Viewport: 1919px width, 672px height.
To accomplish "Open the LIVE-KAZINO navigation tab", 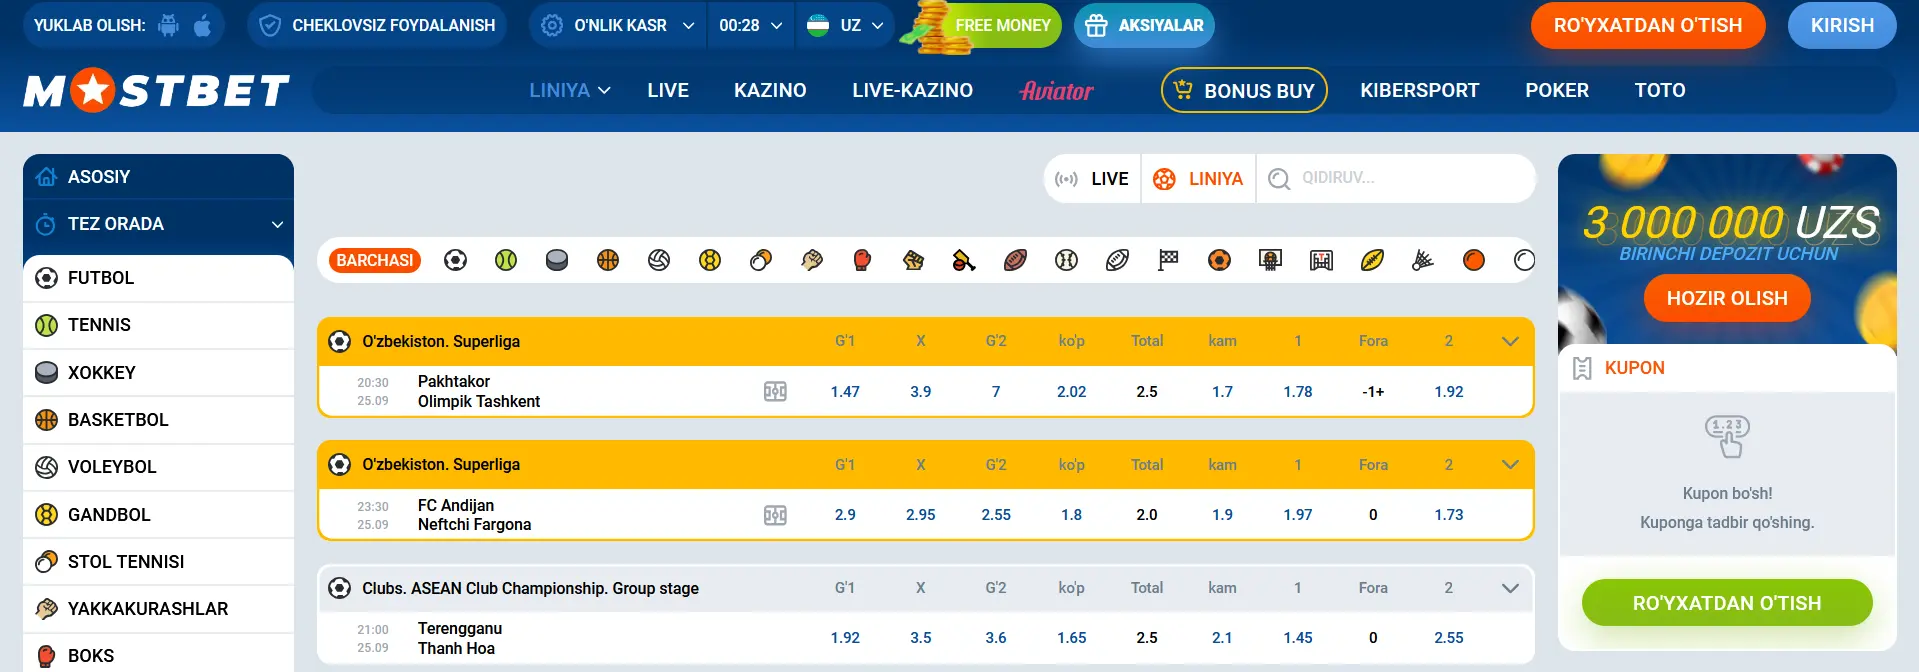I will pyautogui.click(x=912, y=90).
